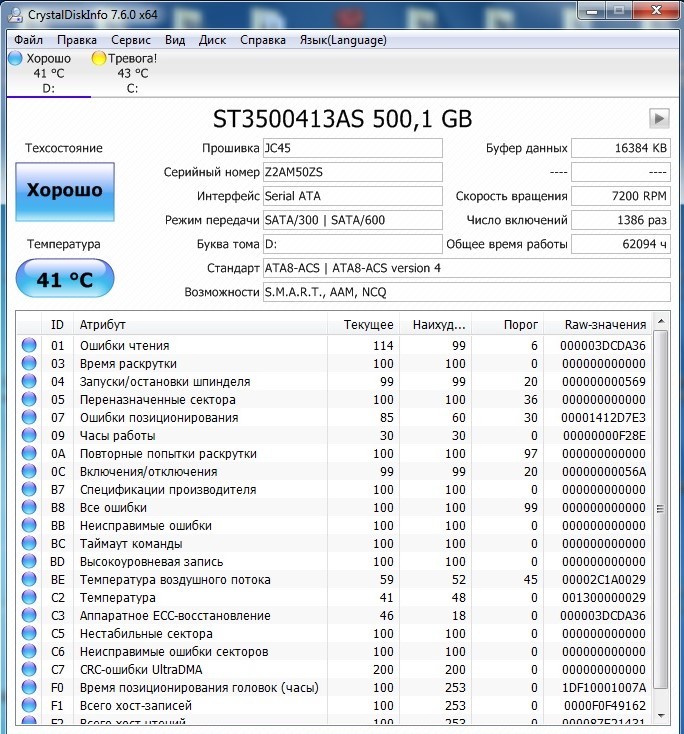Click raw value 00001412D7E3
This screenshot has height=734, width=684.
(603, 418)
